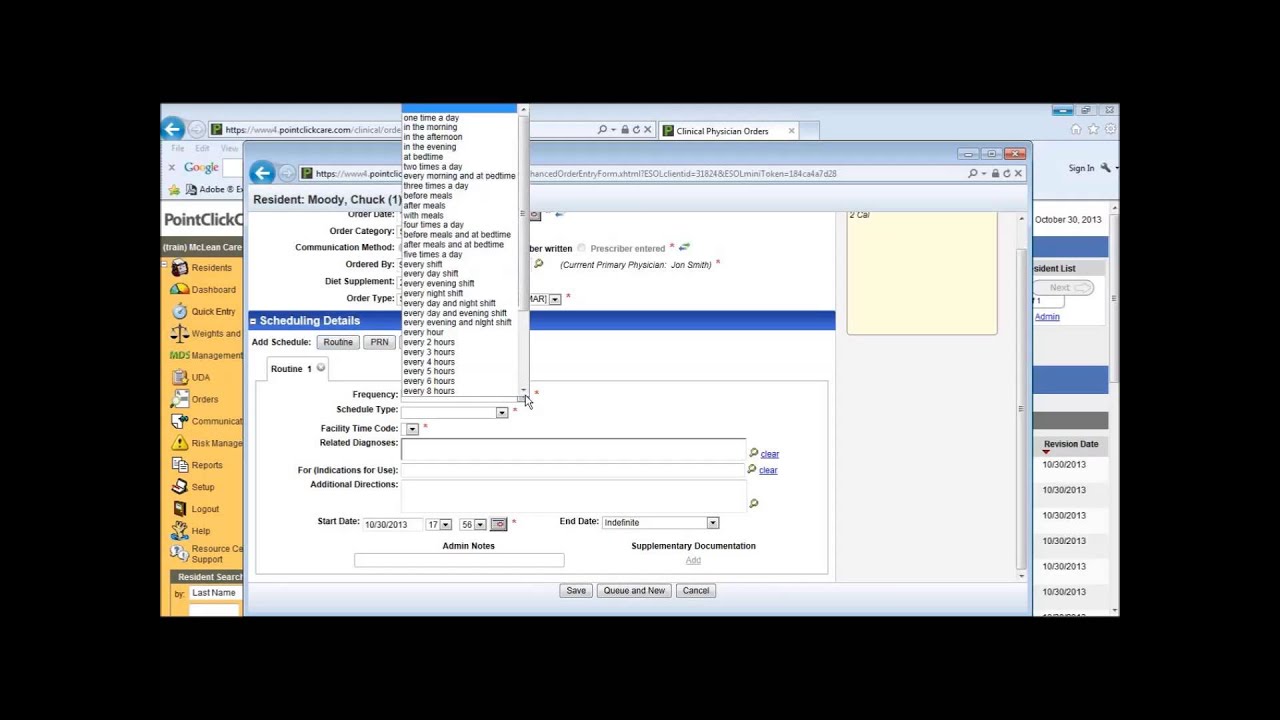This screenshot has height=720, width=1280.
Task: Open the Dashboard gauge icon
Action: (179, 290)
